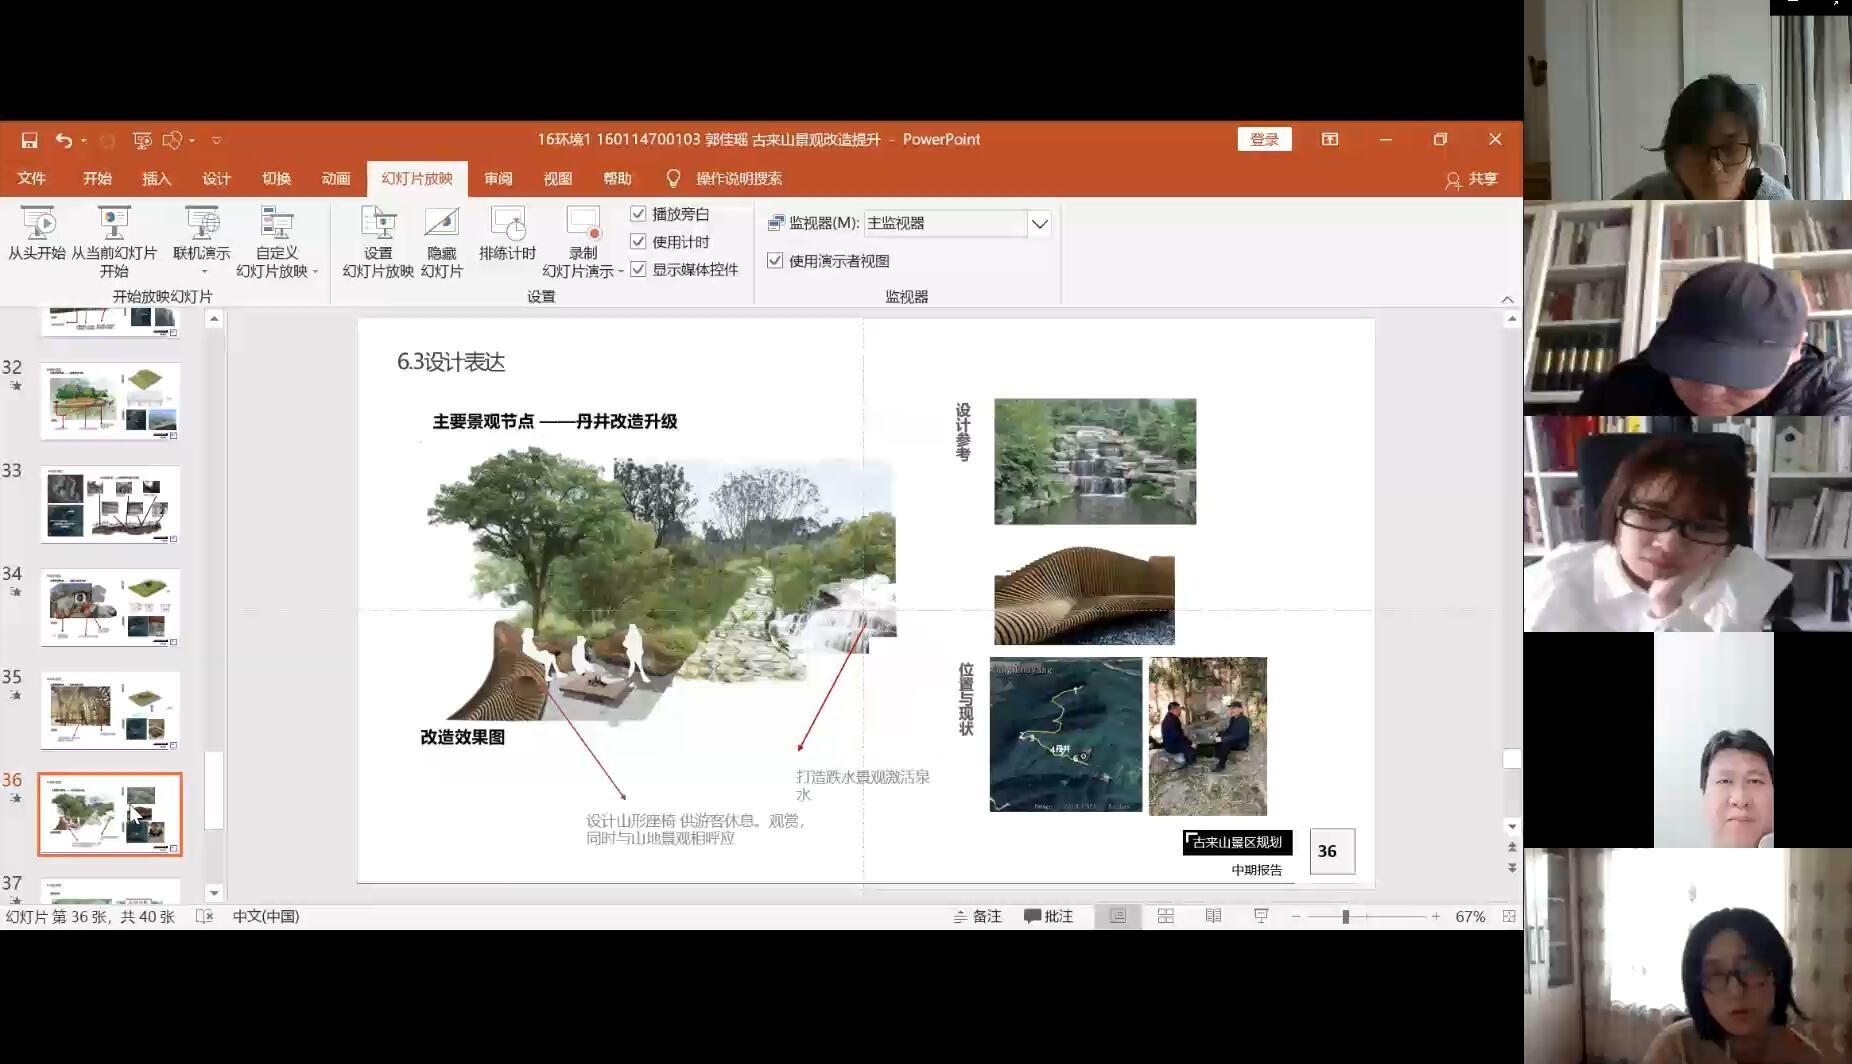The width and height of the screenshot is (1852, 1064).
Task: Switch to the 审阅 tab
Action: [498, 179]
